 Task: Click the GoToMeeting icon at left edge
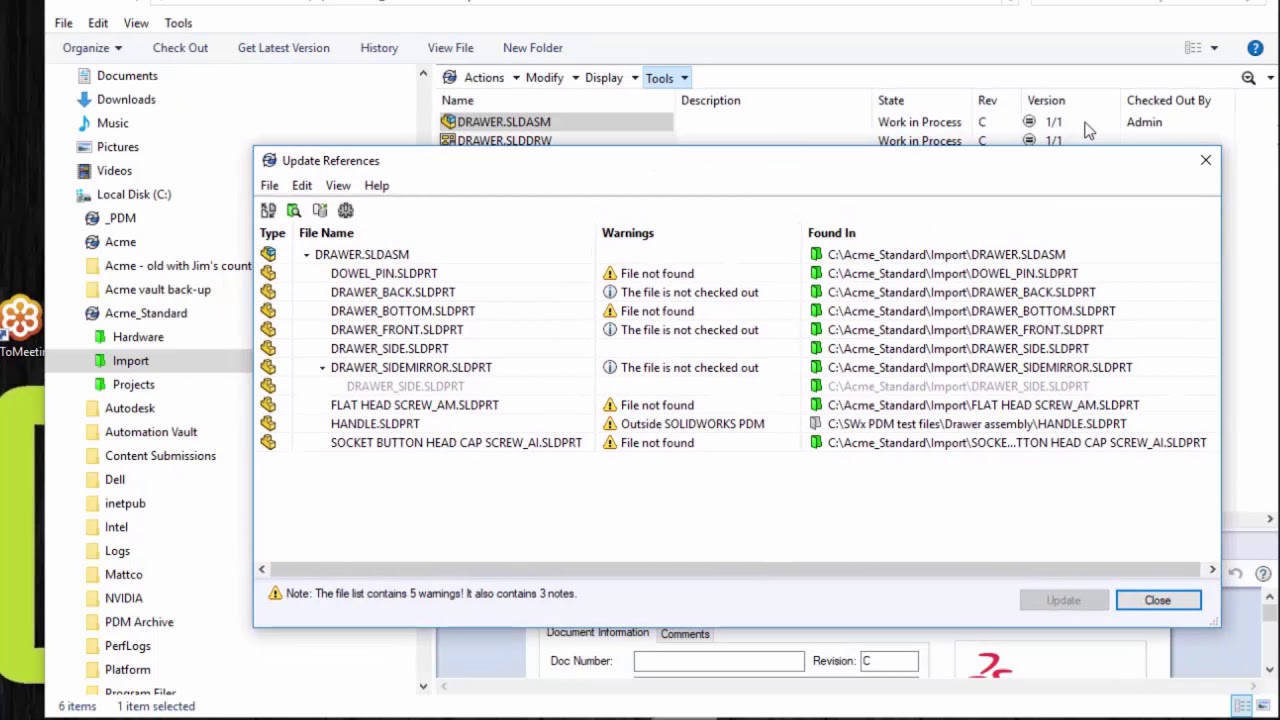click(x=20, y=318)
